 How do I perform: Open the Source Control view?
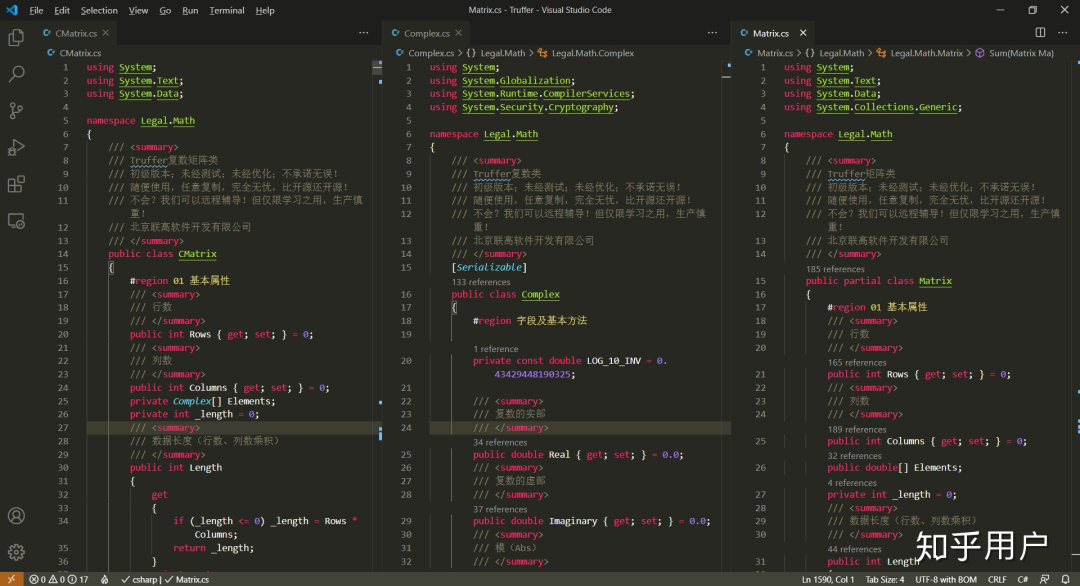click(16, 111)
